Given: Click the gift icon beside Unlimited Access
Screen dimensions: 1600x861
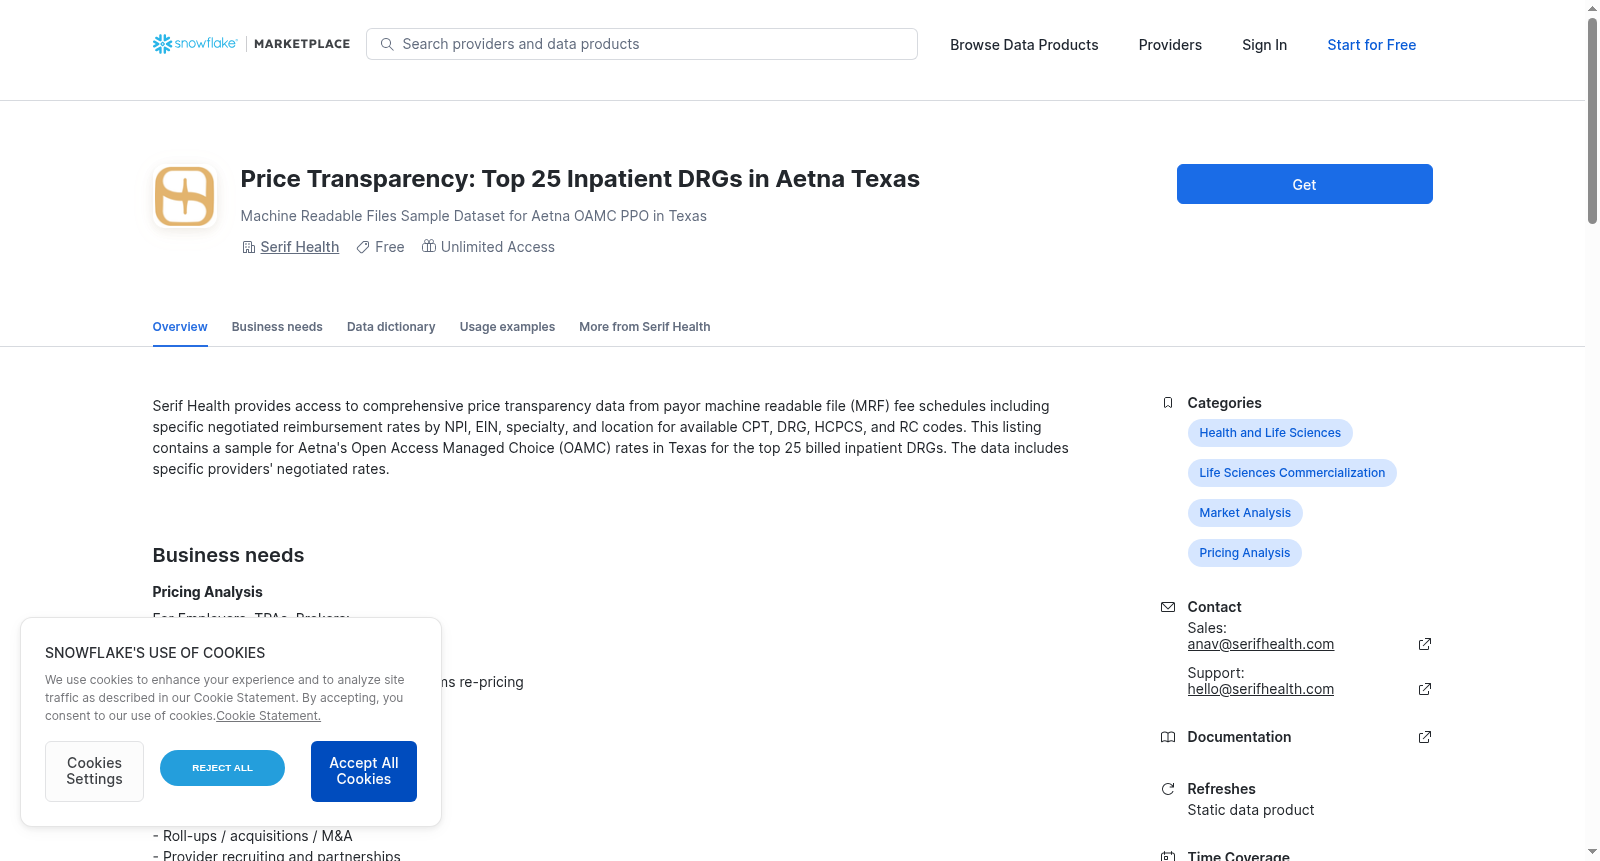Looking at the screenshot, I should click(429, 246).
